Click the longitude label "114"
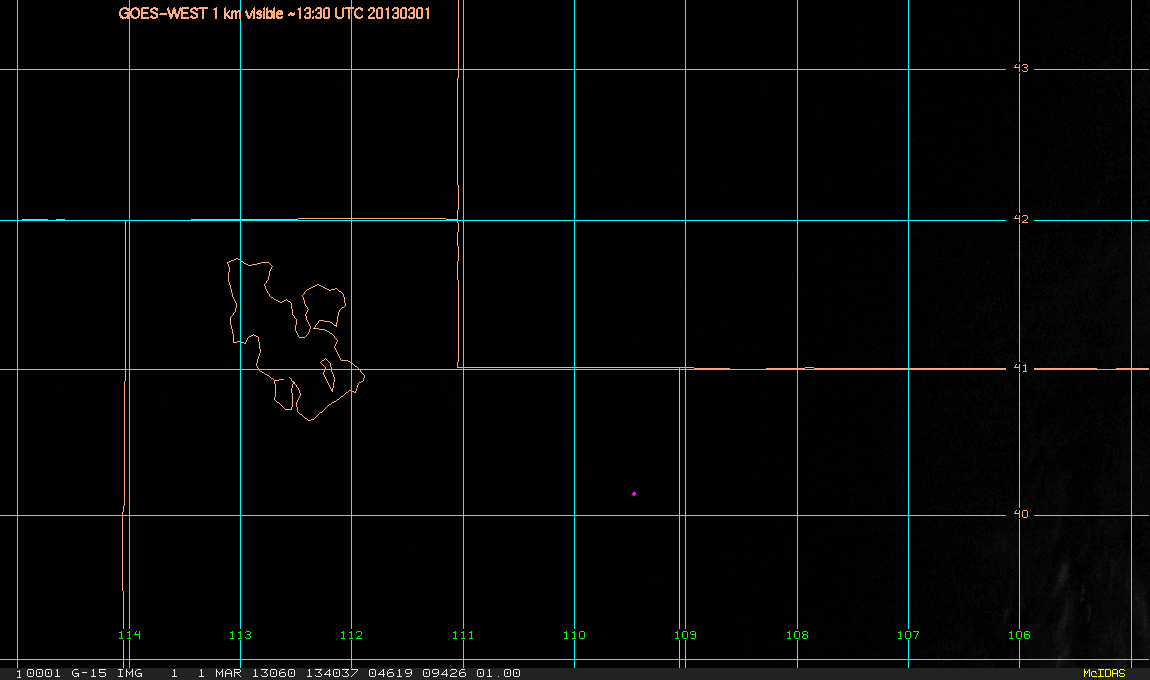The height and width of the screenshot is (680, 1150). (x=129, y=635)
